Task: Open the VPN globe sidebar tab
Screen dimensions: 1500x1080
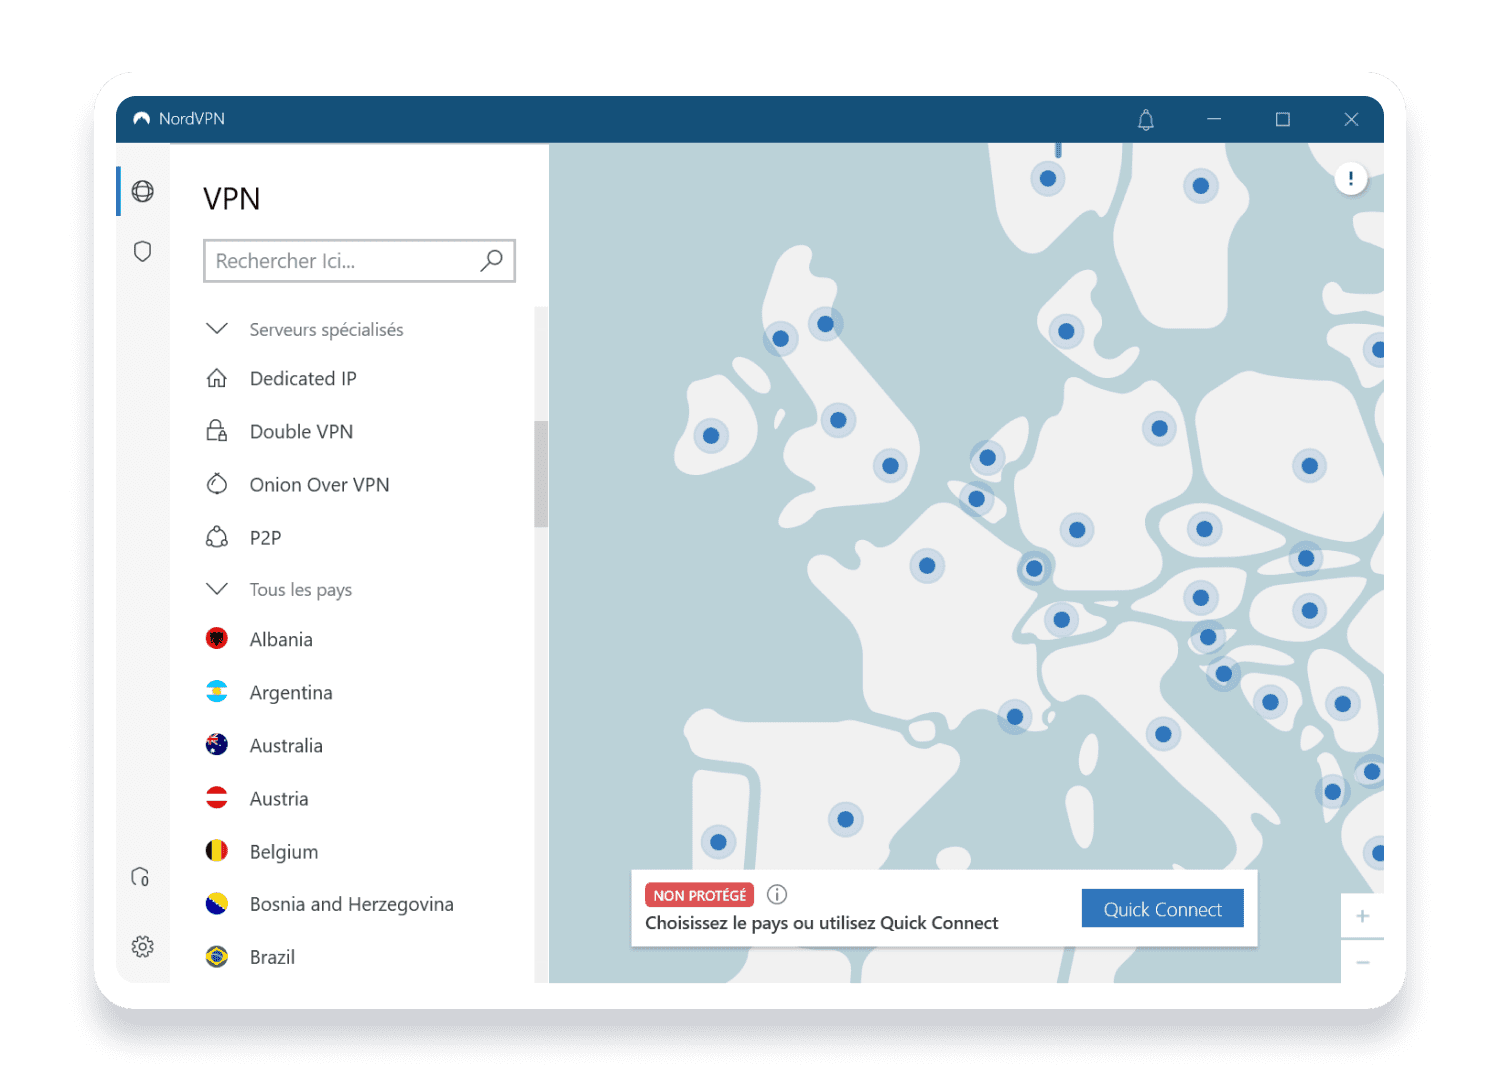Action: pos(143,191)
